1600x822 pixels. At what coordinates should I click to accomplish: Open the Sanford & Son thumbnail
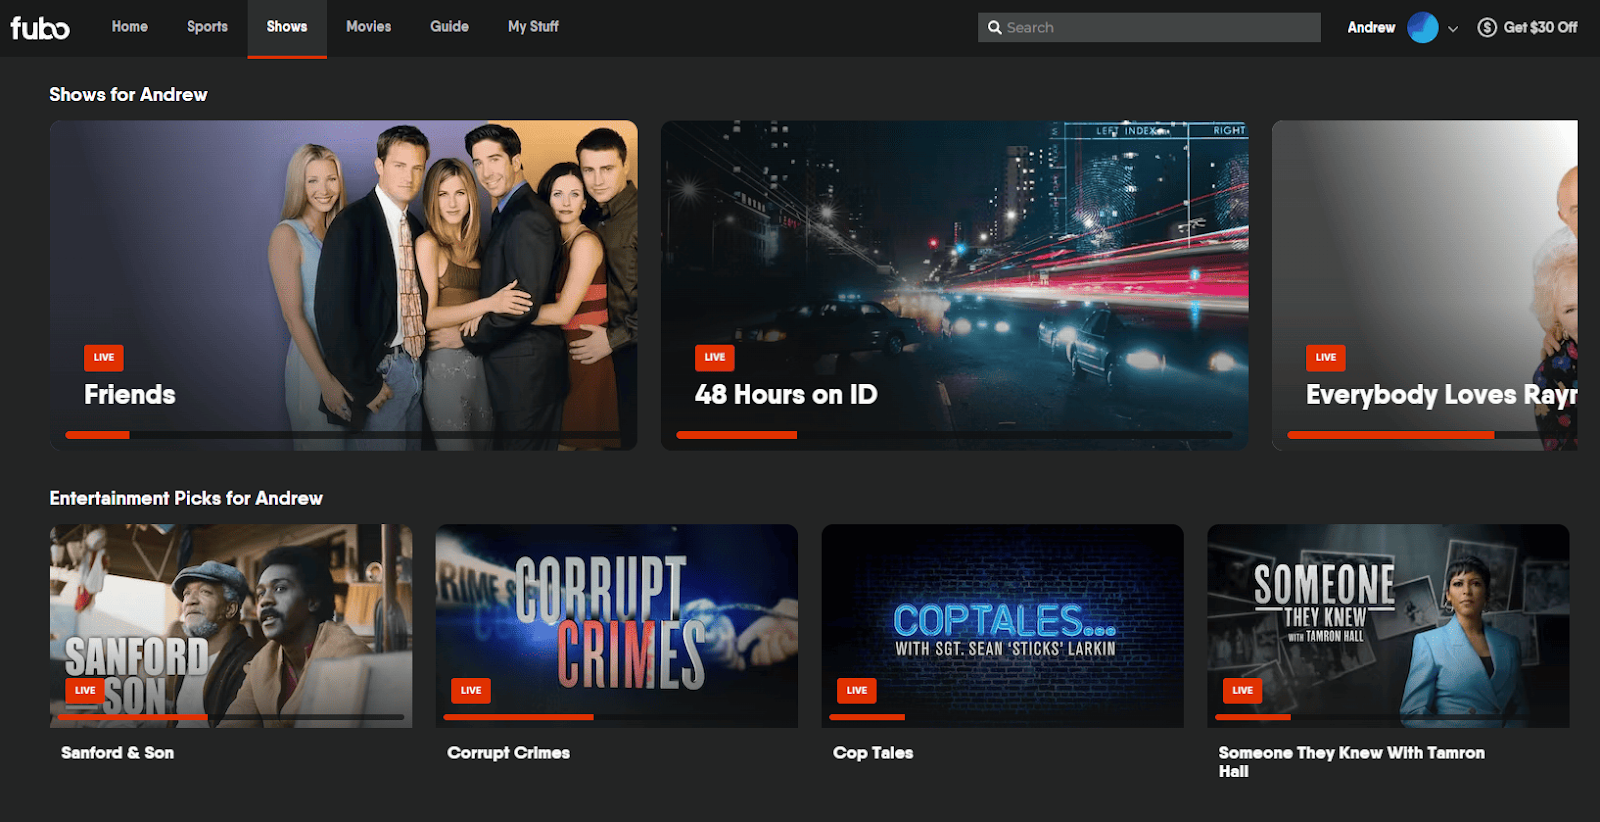[231, 626]
